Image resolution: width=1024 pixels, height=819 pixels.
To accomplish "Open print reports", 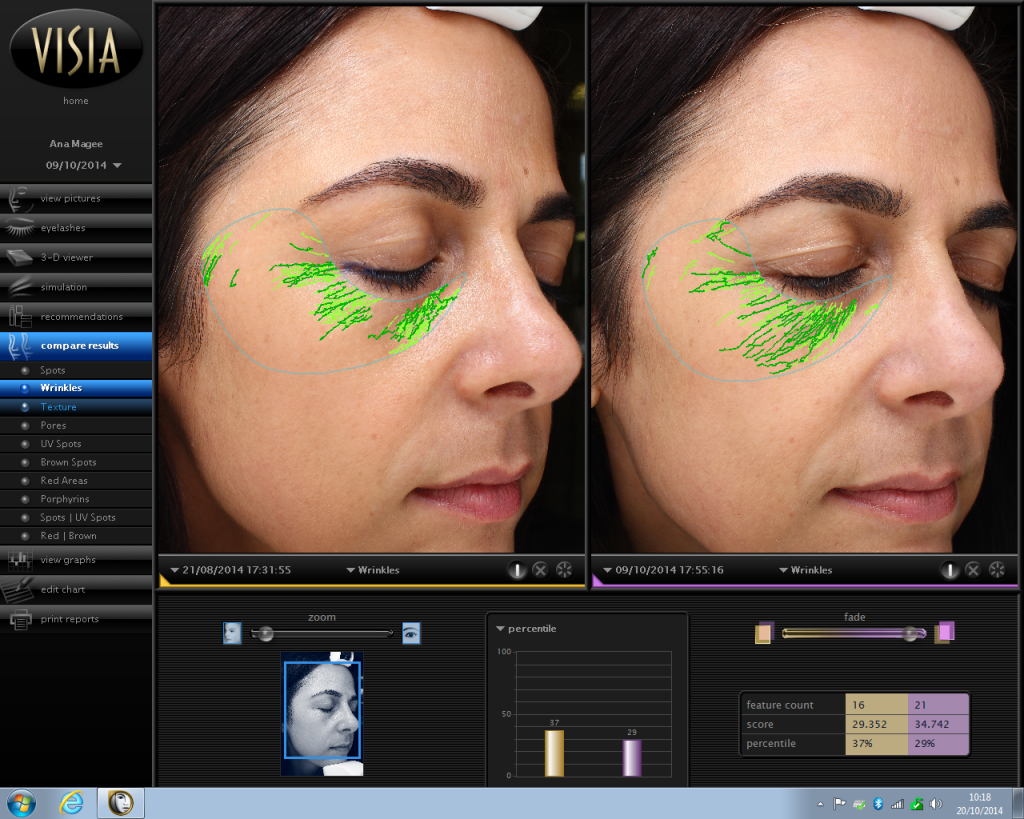I will pyautogui.click(x=68, y=619).
